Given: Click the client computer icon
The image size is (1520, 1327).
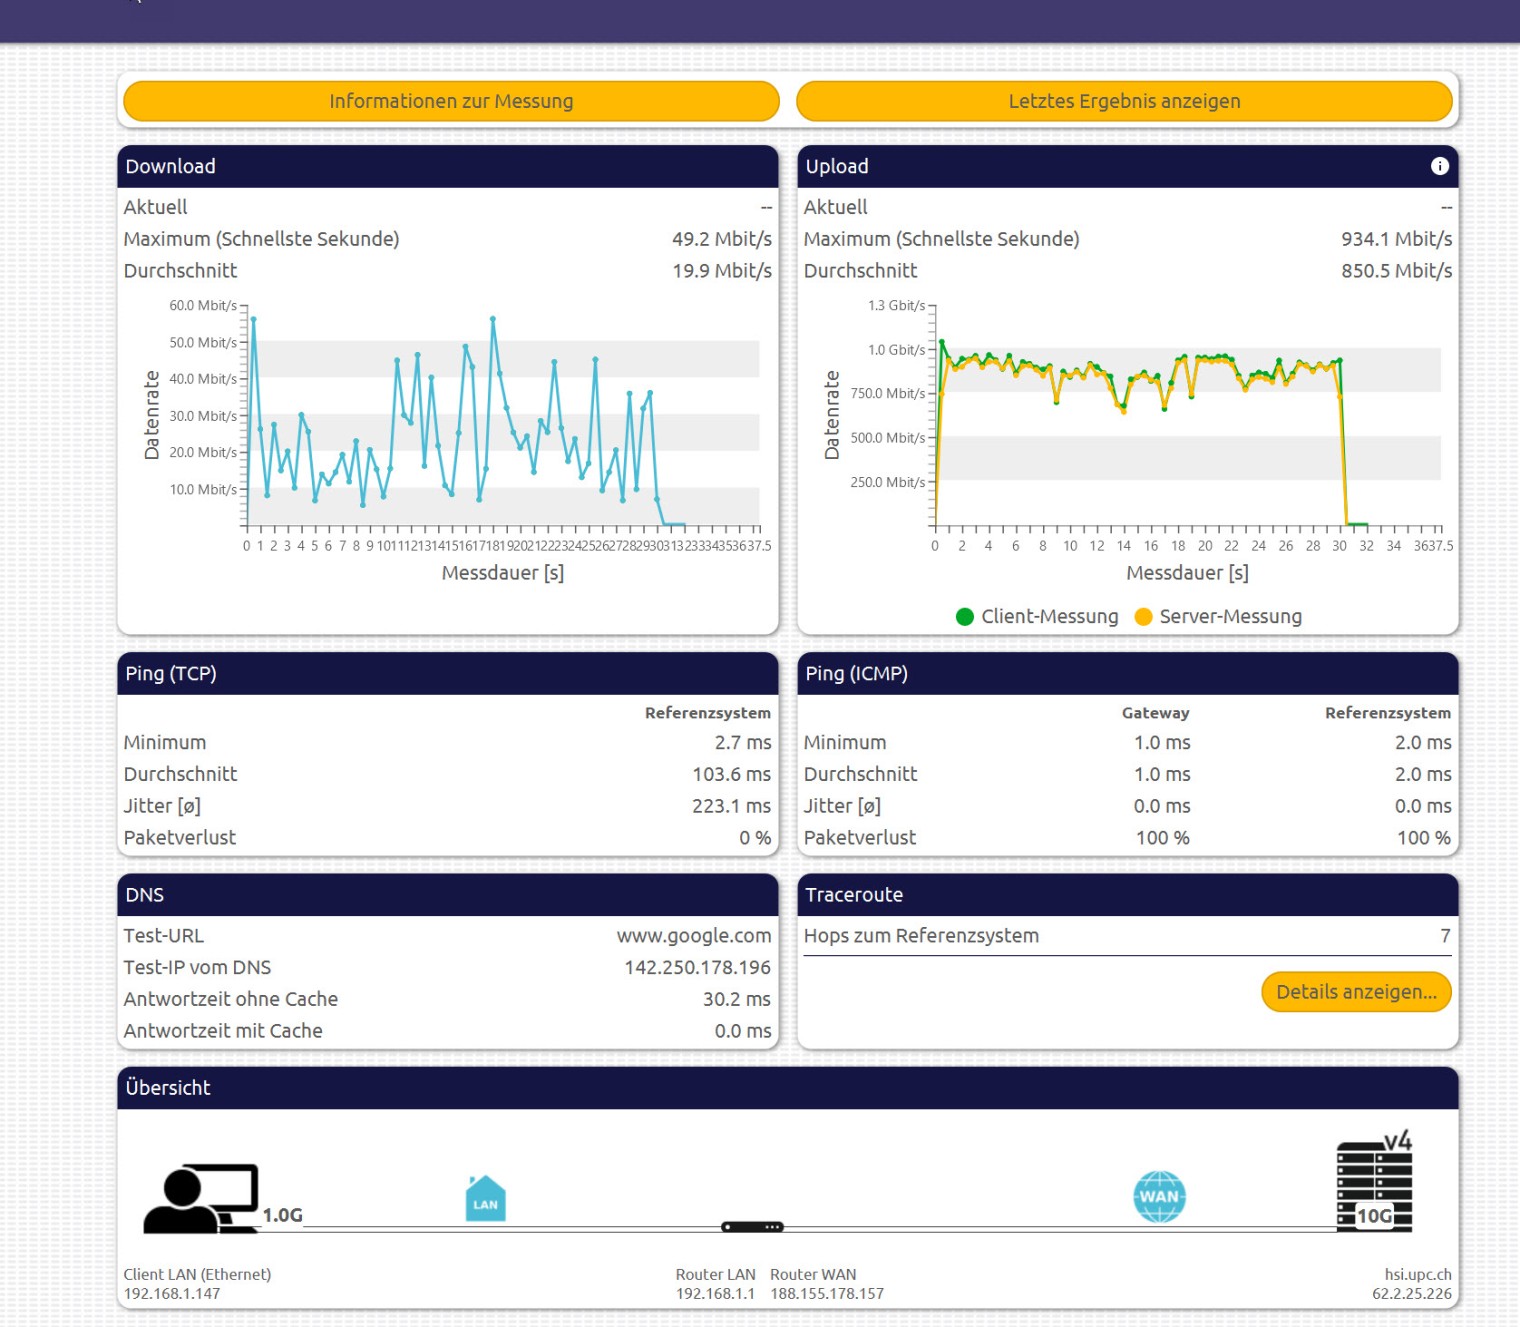Looking at the screenshot, I should tap(202, 1198).
